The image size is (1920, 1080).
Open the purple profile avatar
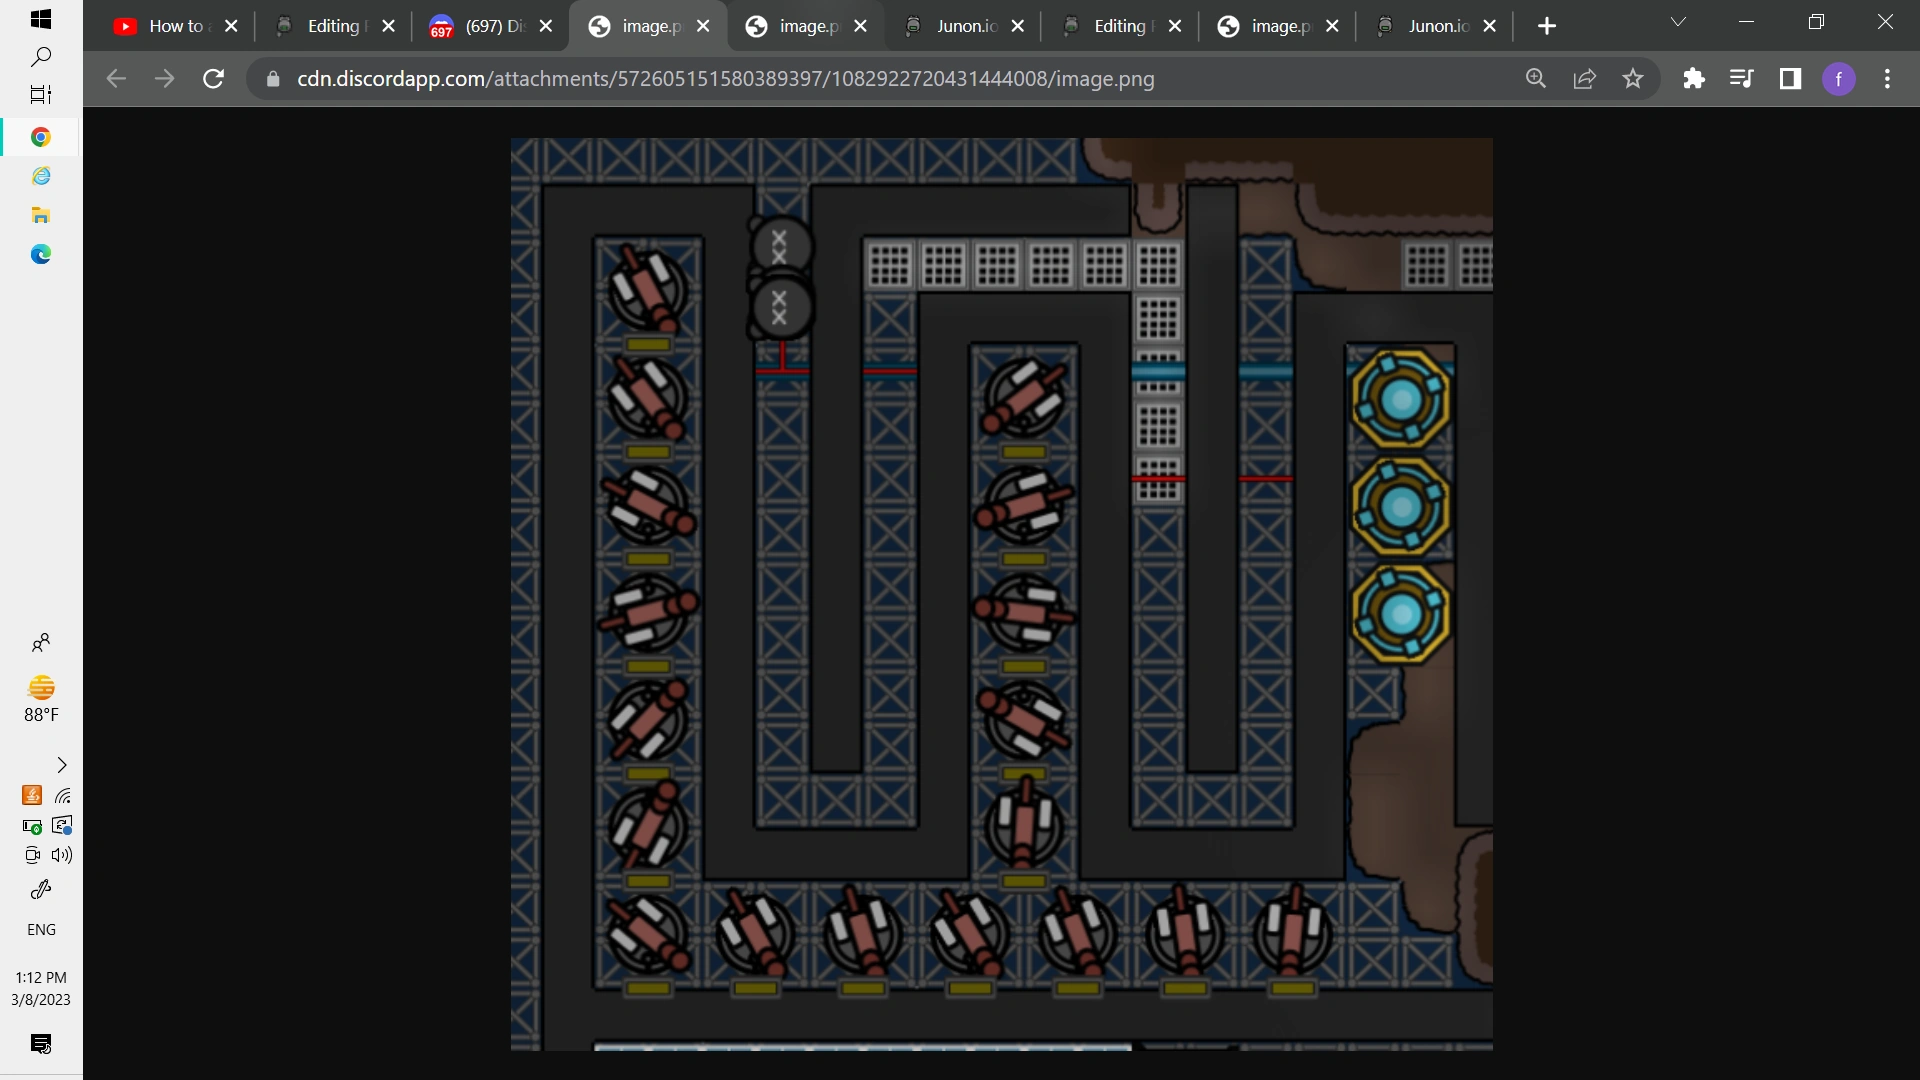click(x=1839, y=79)
